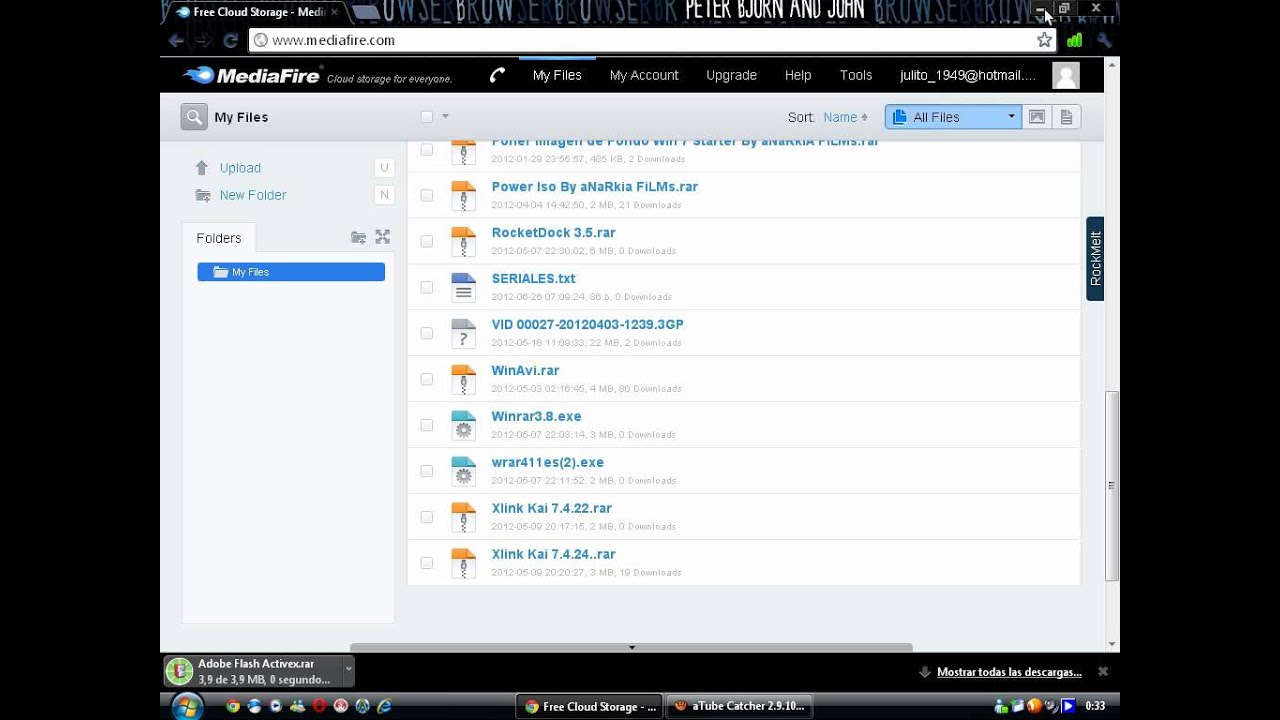Tick checkbox for VID 00027-20120403-1239.3GP
This screenshot has width=1280, height=720.
[427, 333]
